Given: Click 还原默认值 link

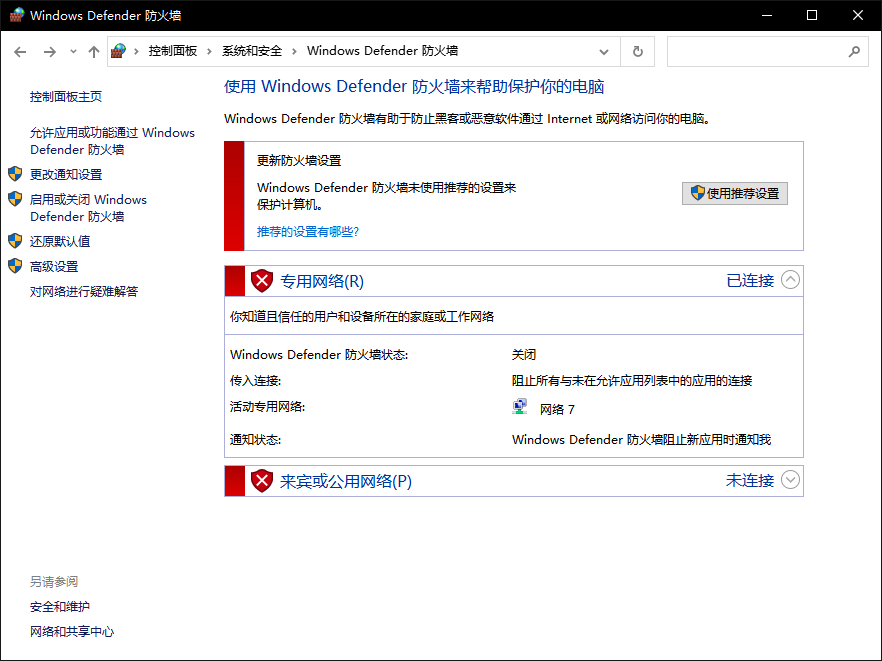Looking at the screenshot, I should tap(60, 241).
